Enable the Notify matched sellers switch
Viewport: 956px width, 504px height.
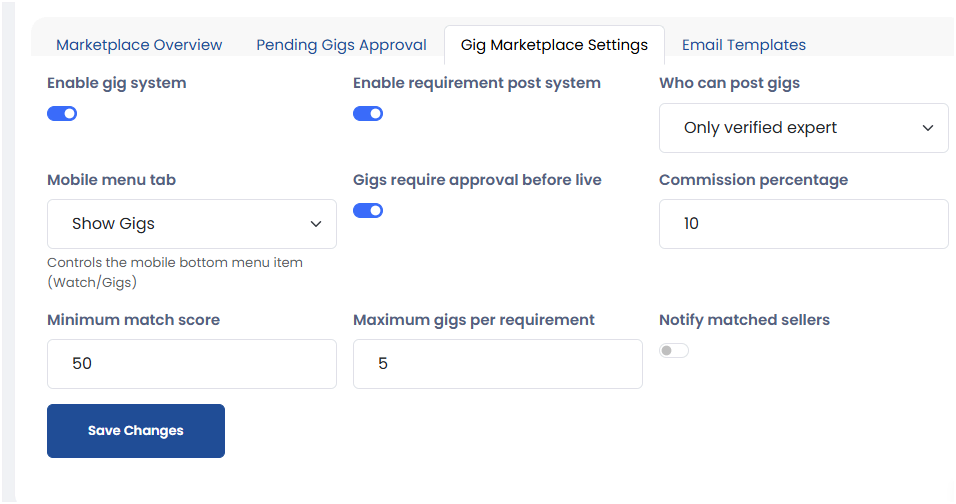click(x=674, y=350)
